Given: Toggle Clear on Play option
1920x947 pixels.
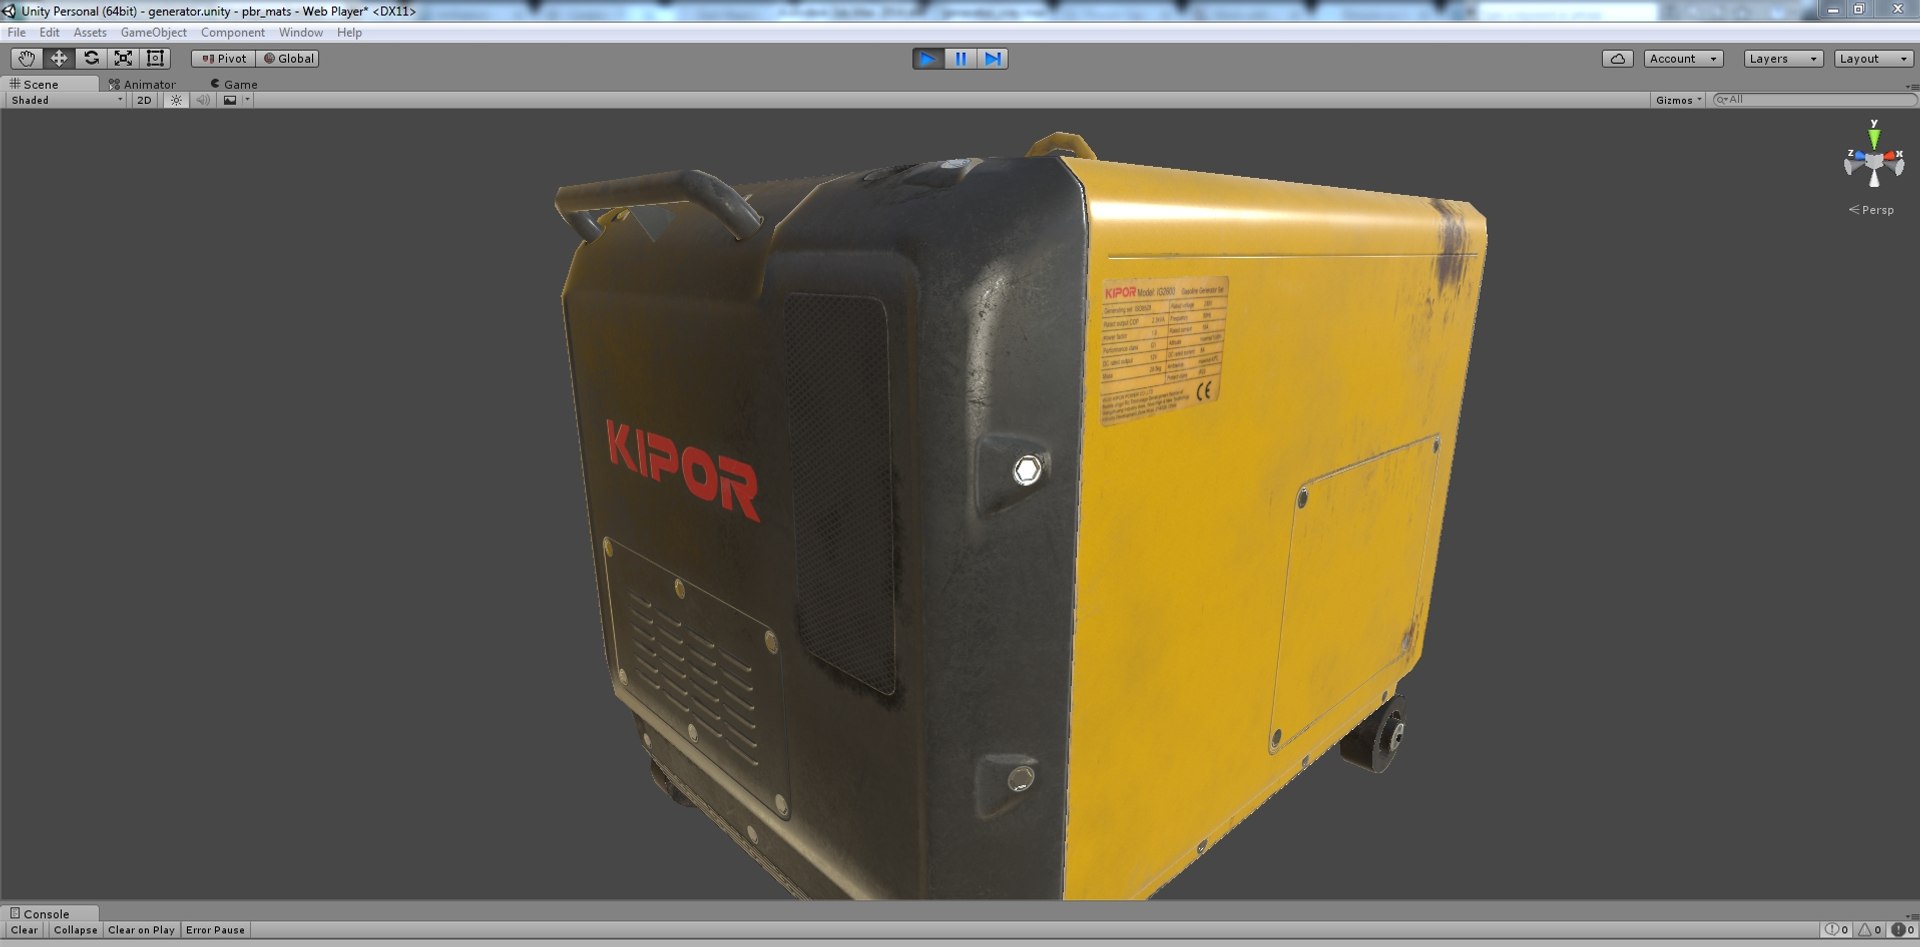Looking at the screenshot, I should [141, 930].
